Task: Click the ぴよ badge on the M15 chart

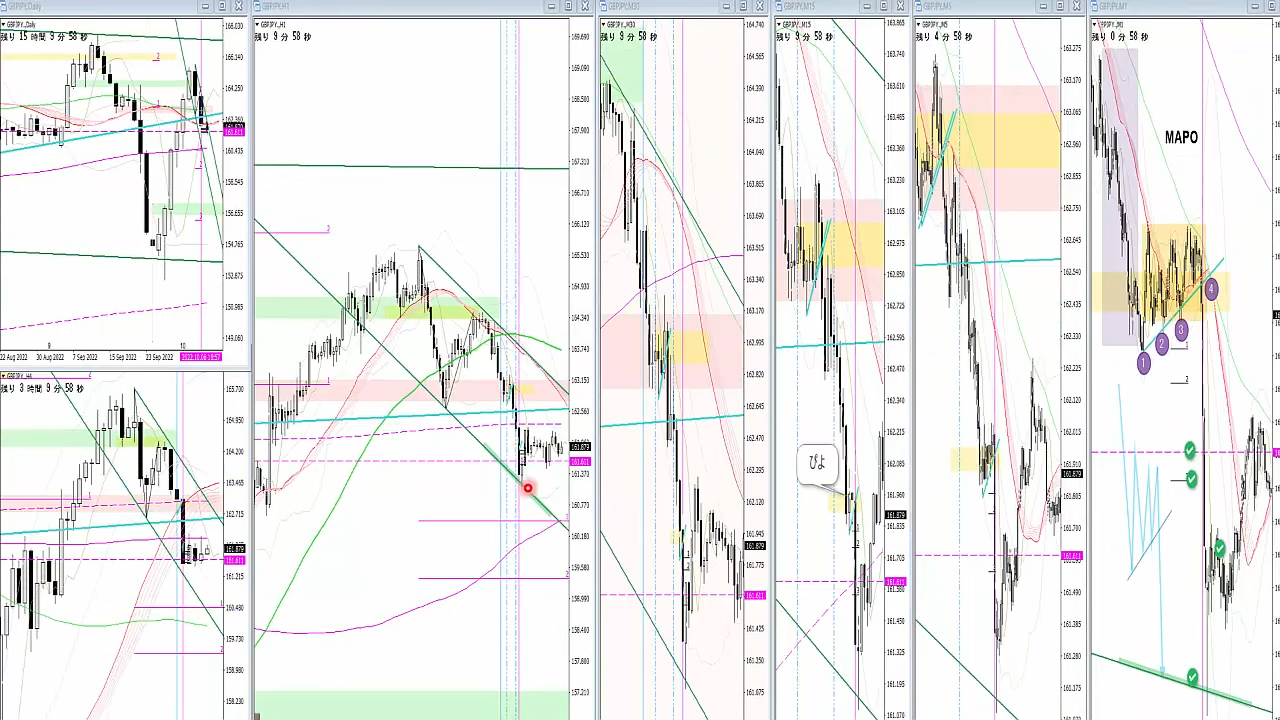Action: click(817, 463)
